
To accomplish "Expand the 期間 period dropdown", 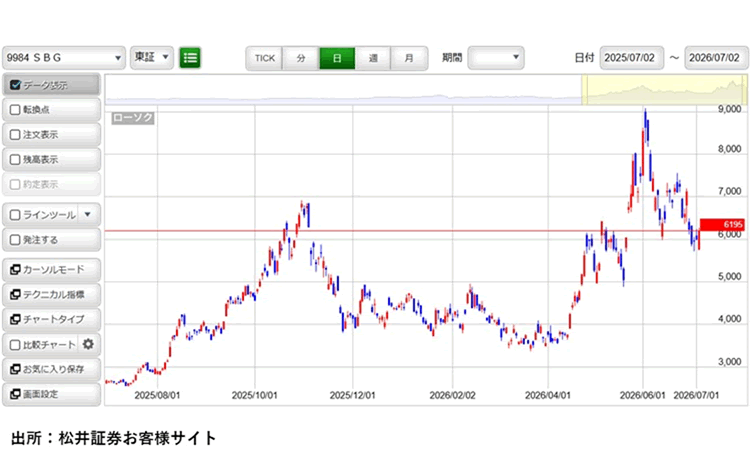I will point(496,58).
